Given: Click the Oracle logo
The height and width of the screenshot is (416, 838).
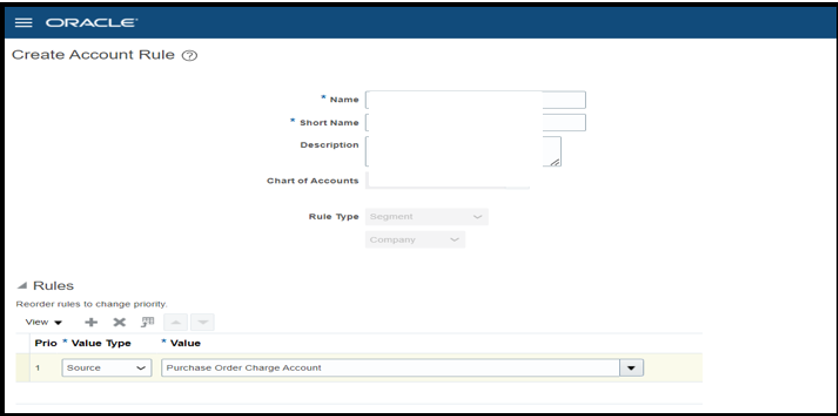Looking at the screenshot, I should (91, 23).
